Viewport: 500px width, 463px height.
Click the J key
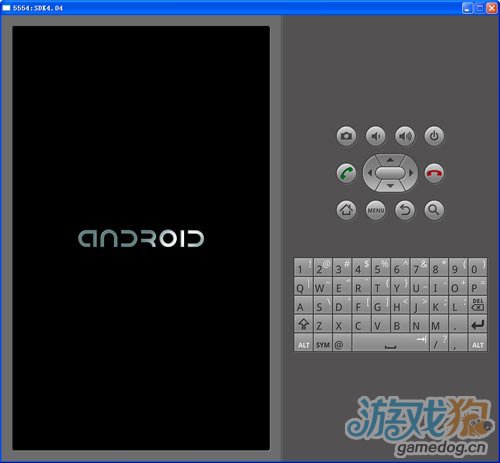pos(419,305)
